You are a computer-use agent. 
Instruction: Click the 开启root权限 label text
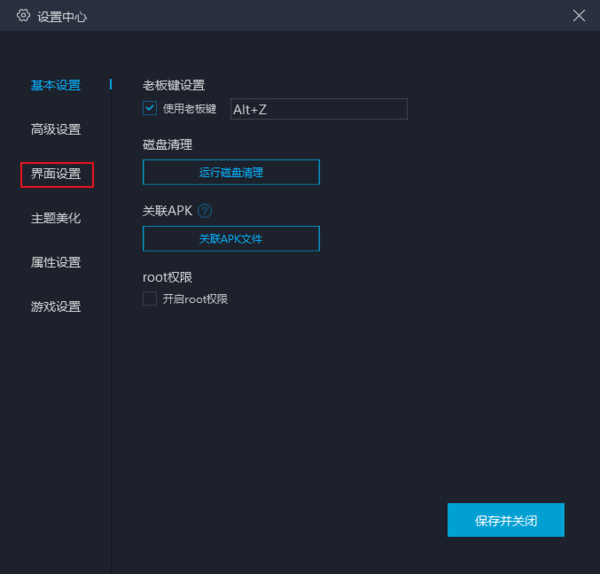pos(195,298)
